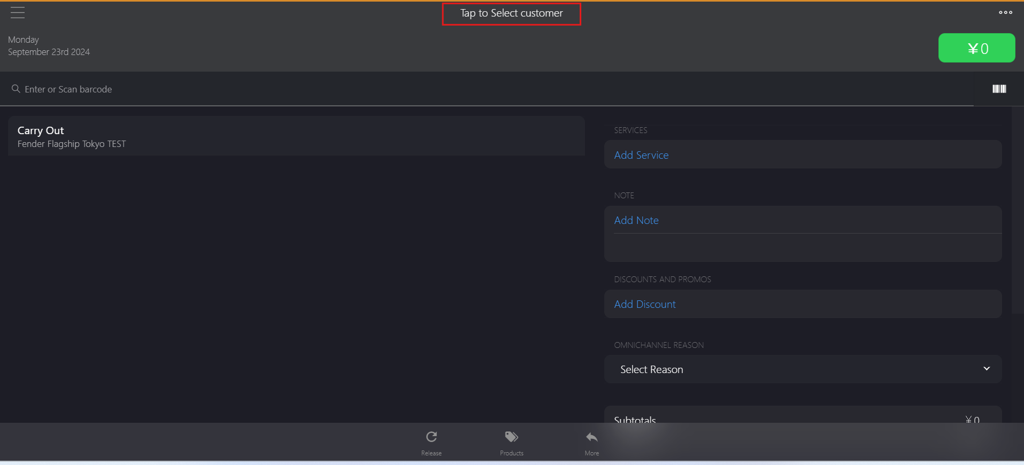Click Add Note link

pos(636,220)
